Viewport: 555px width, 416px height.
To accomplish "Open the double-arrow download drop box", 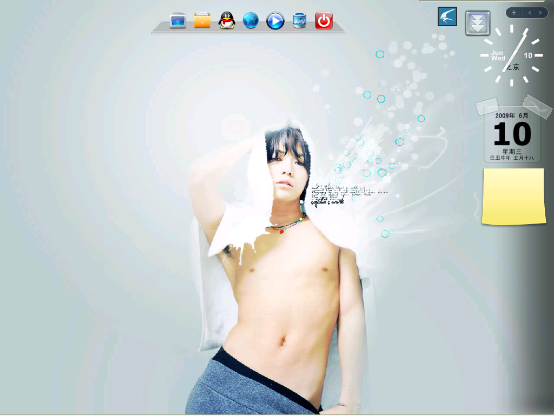I will [x=477, y=23].
